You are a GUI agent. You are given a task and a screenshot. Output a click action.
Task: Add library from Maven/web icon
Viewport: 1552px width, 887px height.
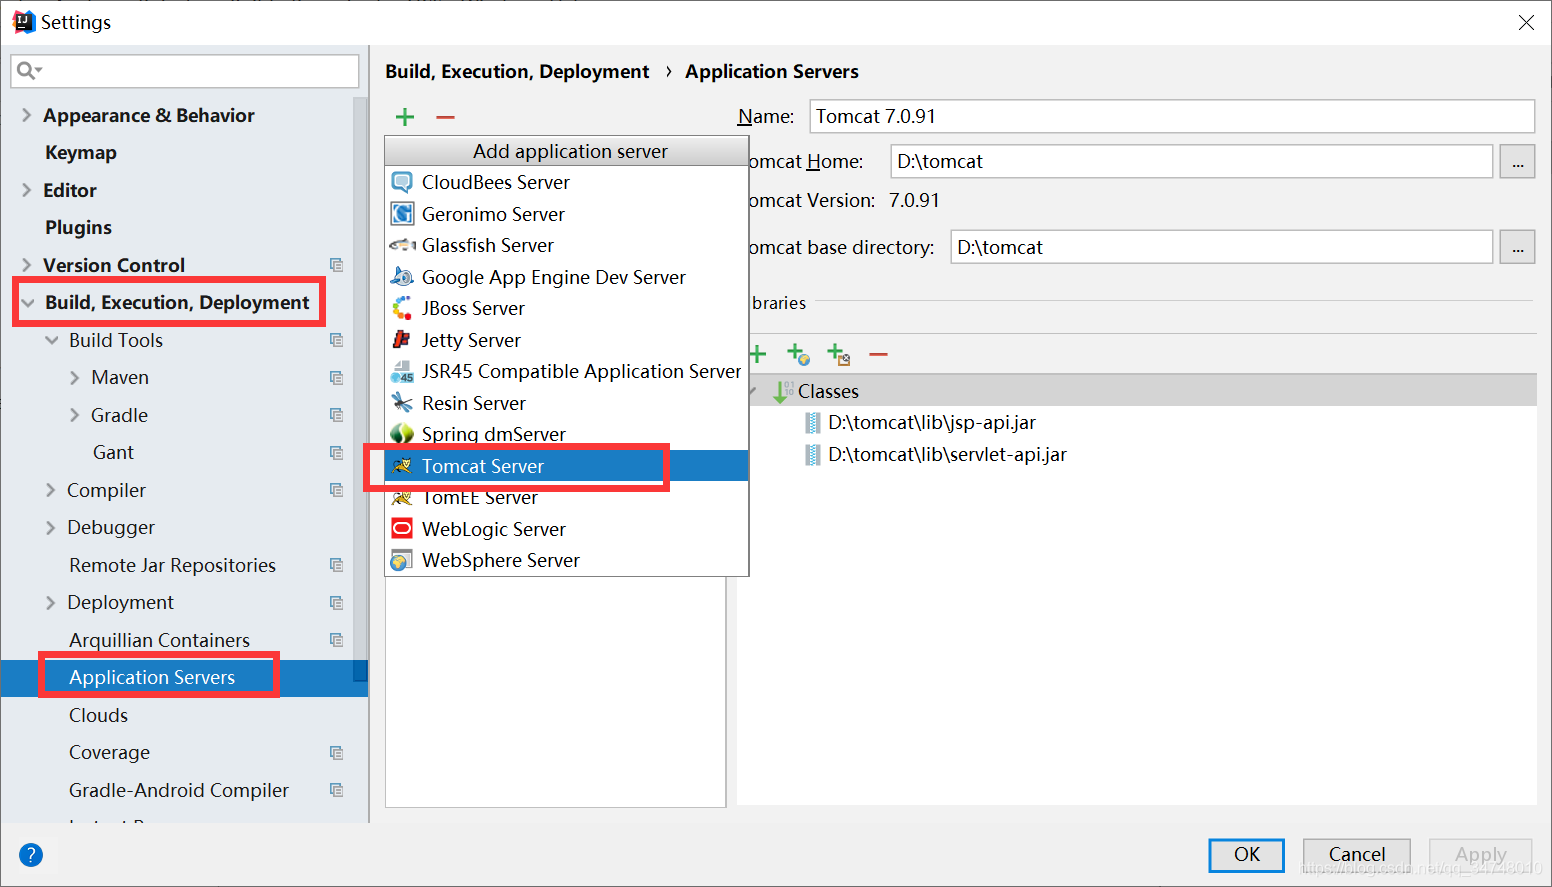coord(798,354)
